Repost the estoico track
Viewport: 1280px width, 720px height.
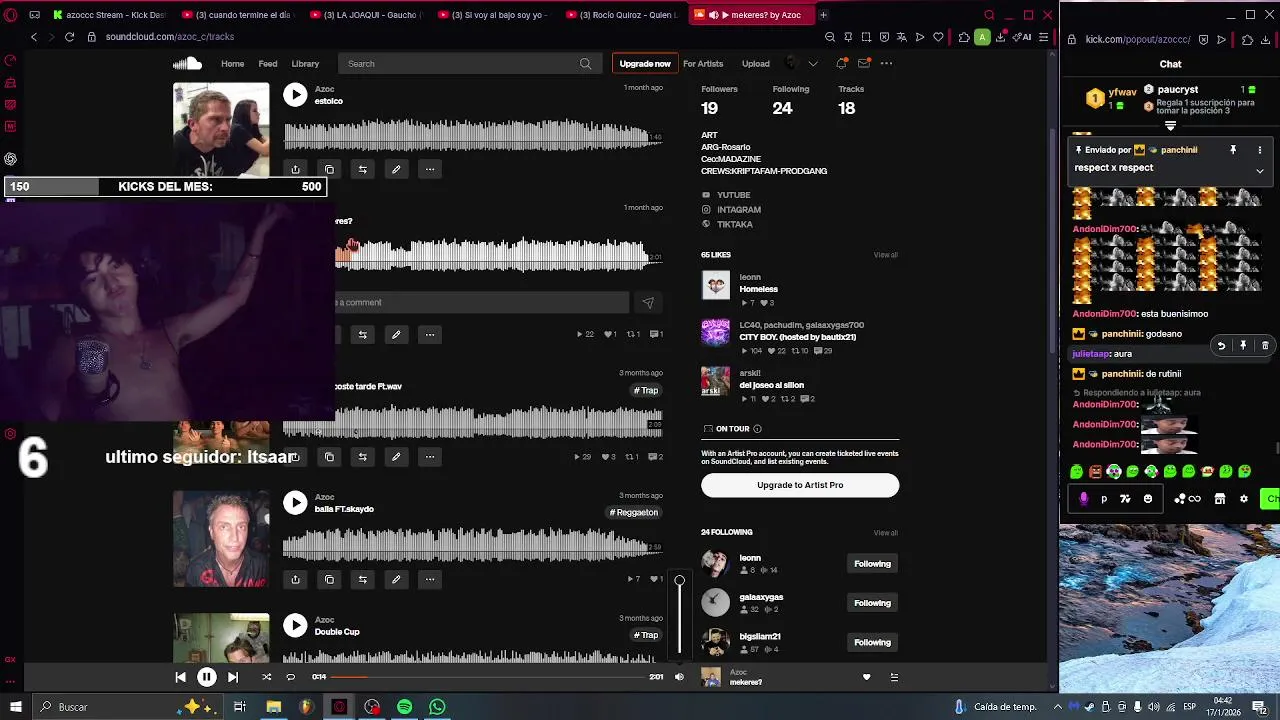(363, 169)
